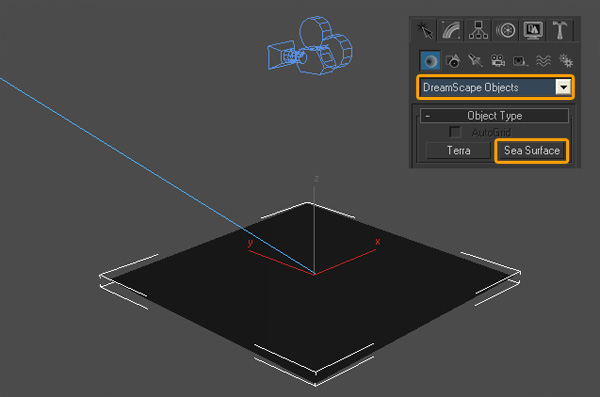Image resolution: width=600 pixels, height=397 pixels.
Task: Select the Geometry category icon
Action: (430, 61)
